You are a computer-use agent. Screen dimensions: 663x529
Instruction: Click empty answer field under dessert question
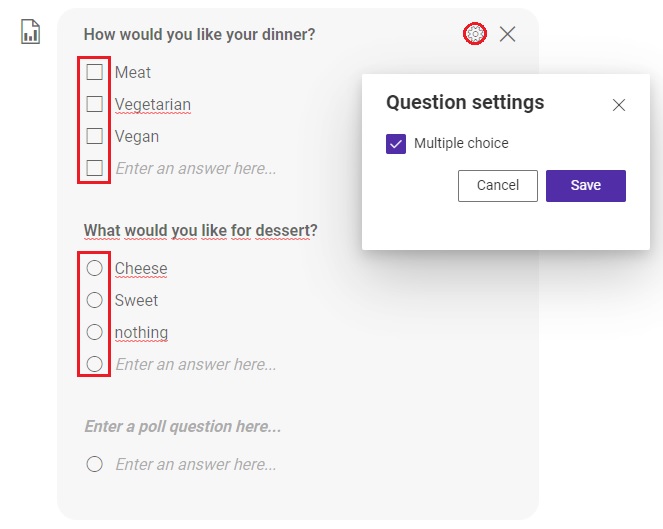(x=196, y=364)
